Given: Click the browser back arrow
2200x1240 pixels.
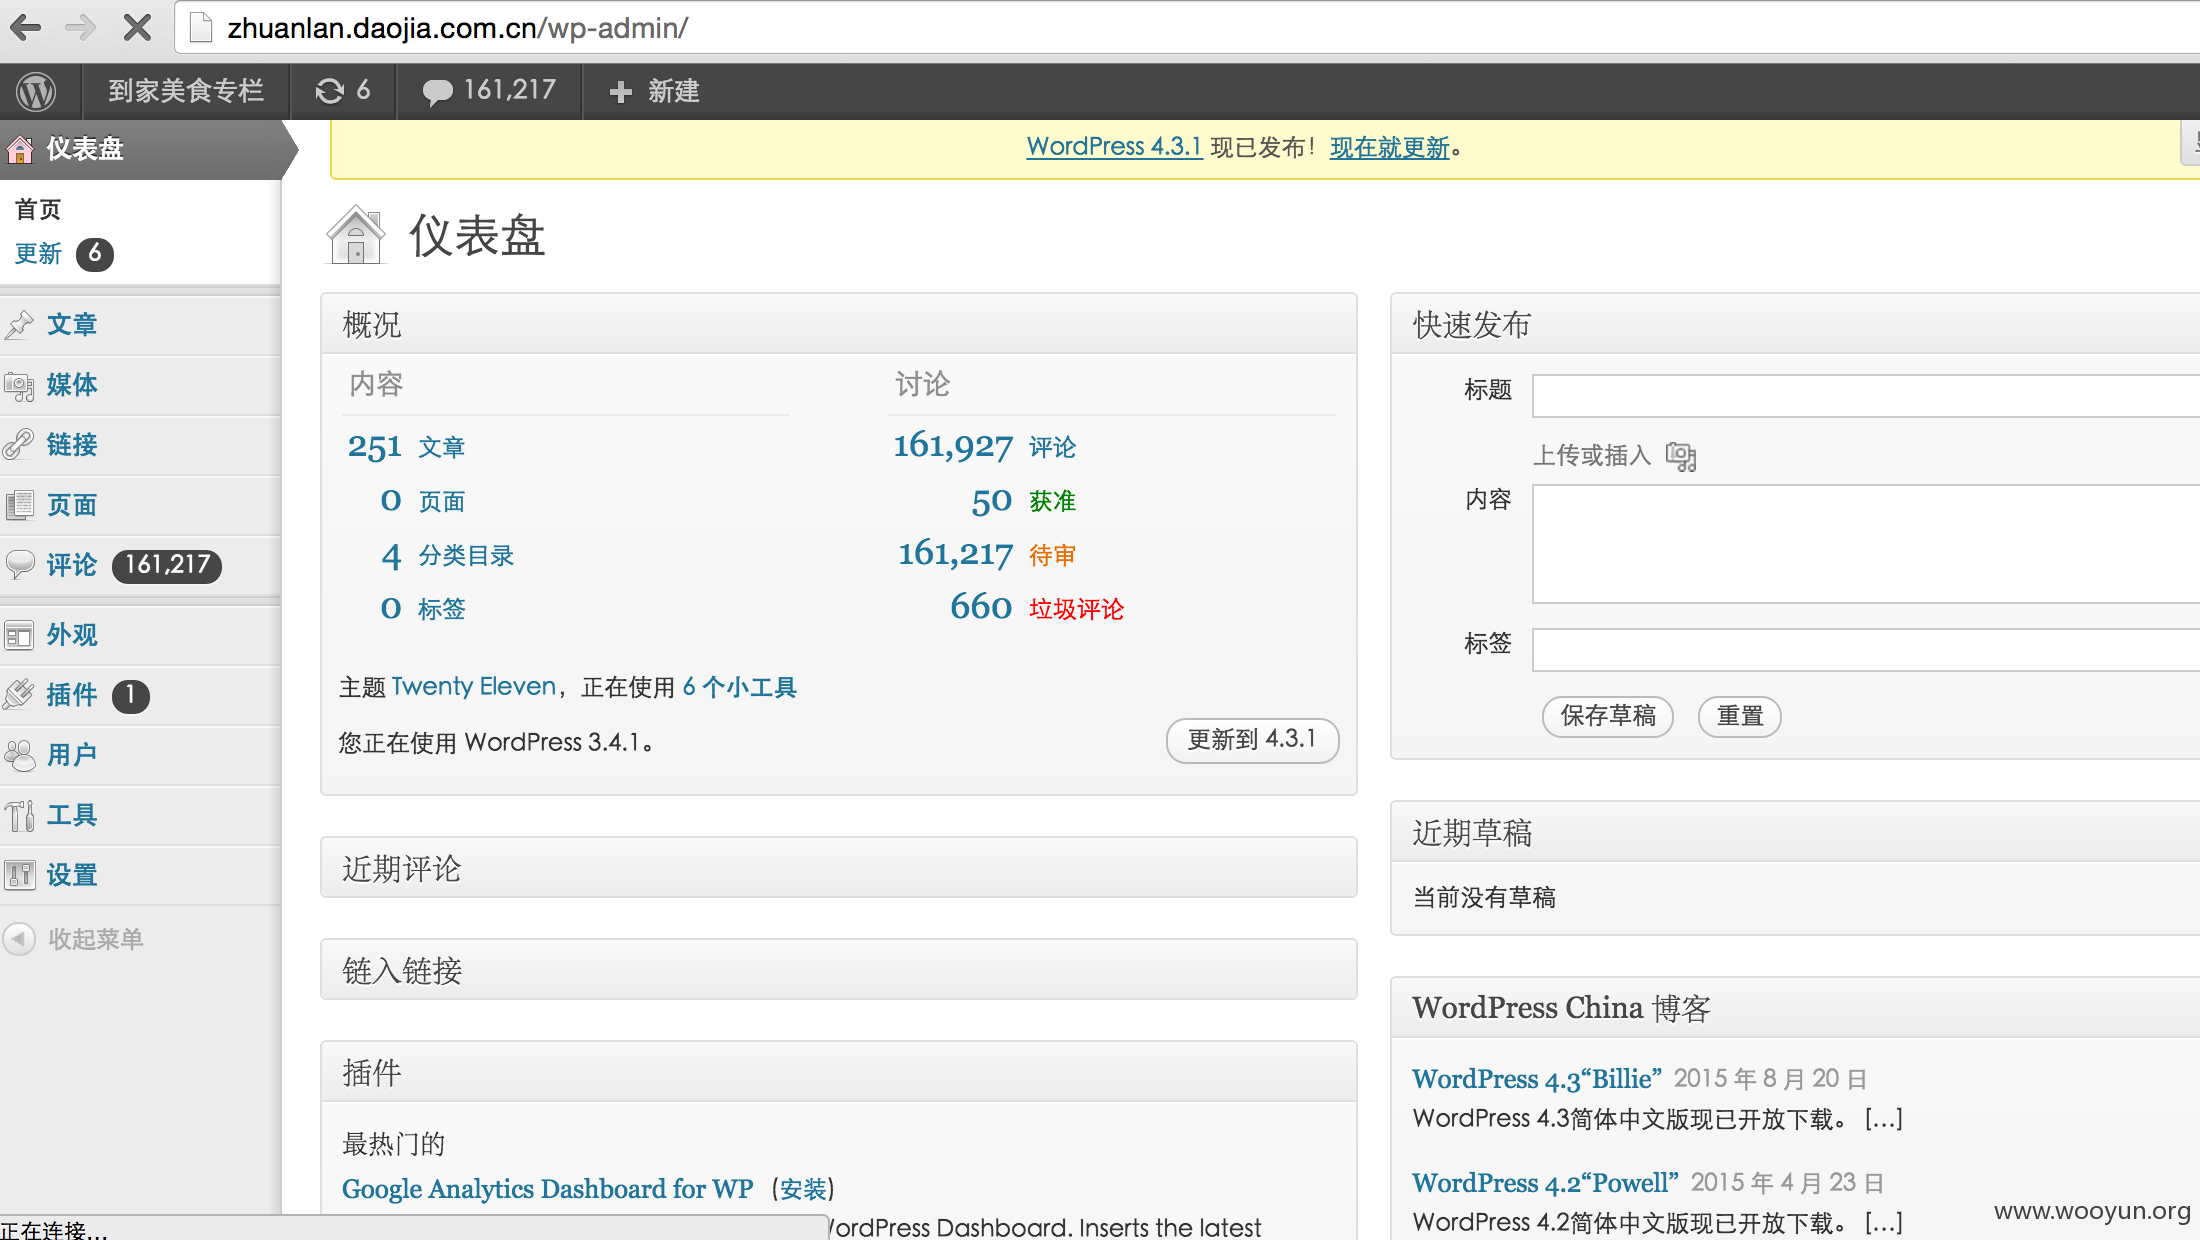Looking at the screenshot, I should (26, 28).
